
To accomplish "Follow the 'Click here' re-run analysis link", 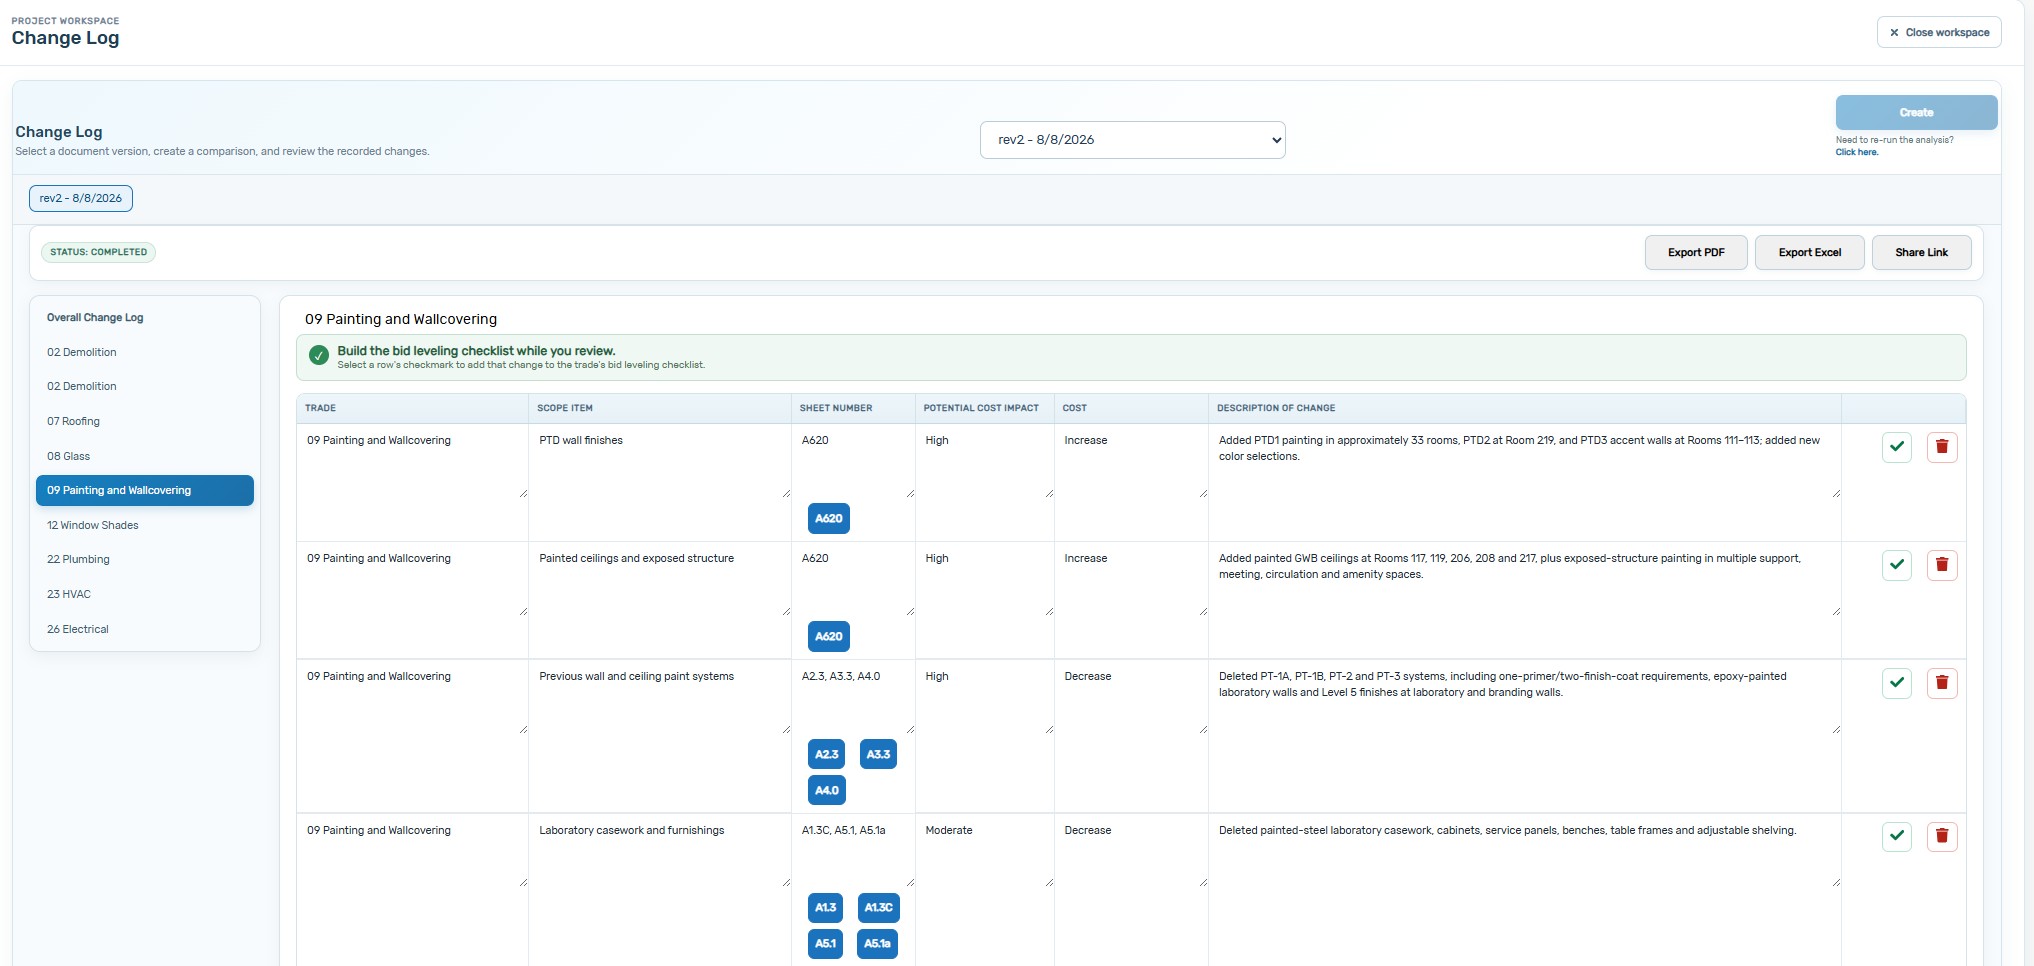I will click(x=1856, y=152).
